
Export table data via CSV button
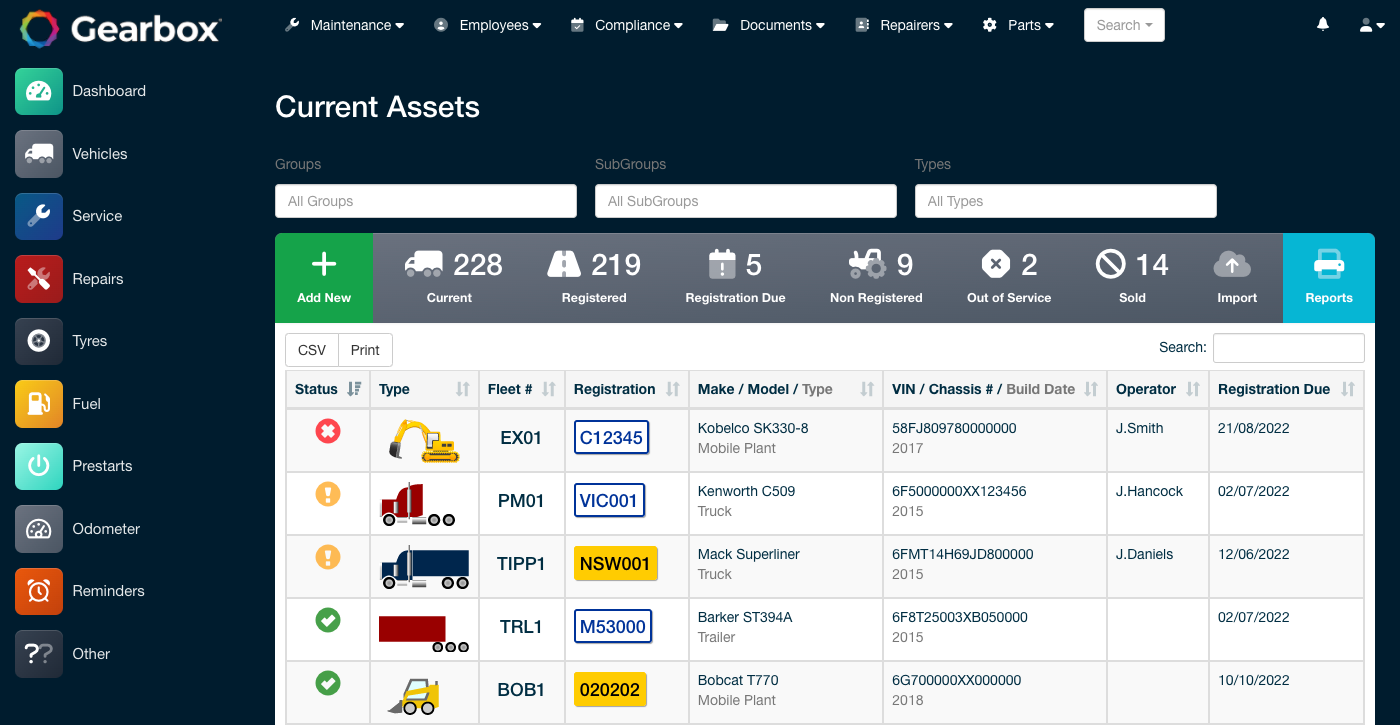(311, 350)
